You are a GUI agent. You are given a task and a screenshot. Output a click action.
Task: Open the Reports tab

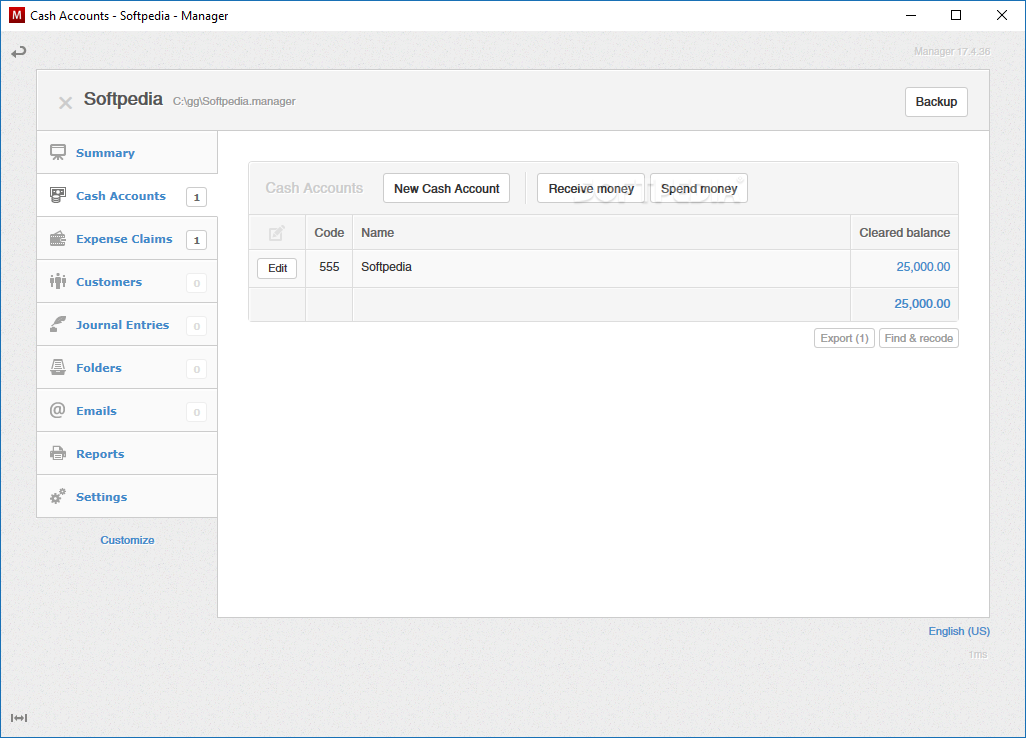point(127,453)
